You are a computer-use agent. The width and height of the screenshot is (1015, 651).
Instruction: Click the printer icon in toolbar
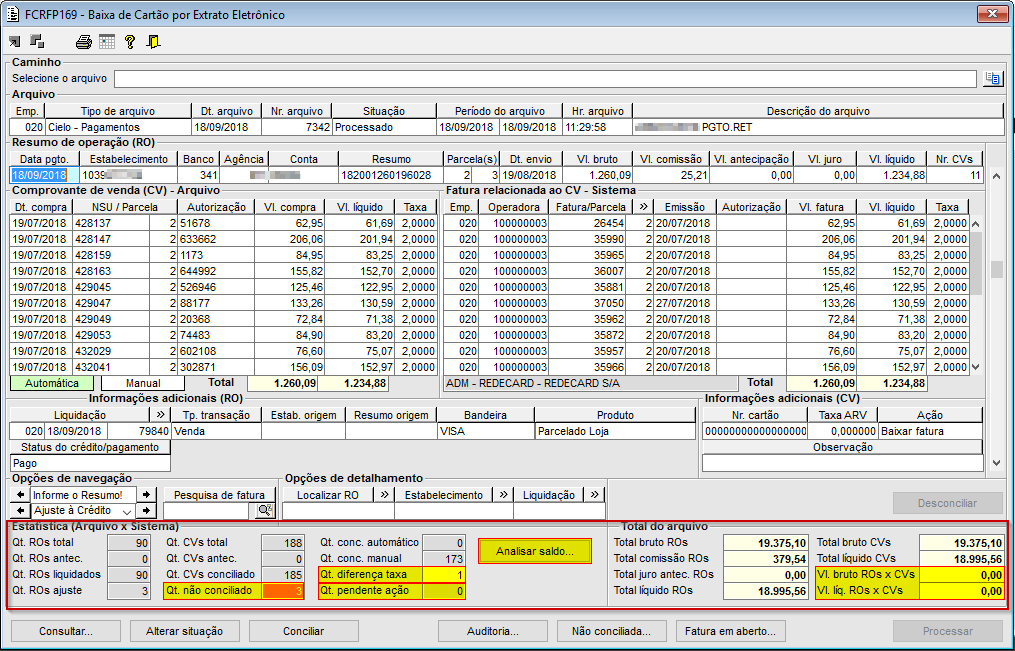tap(84, 42)
